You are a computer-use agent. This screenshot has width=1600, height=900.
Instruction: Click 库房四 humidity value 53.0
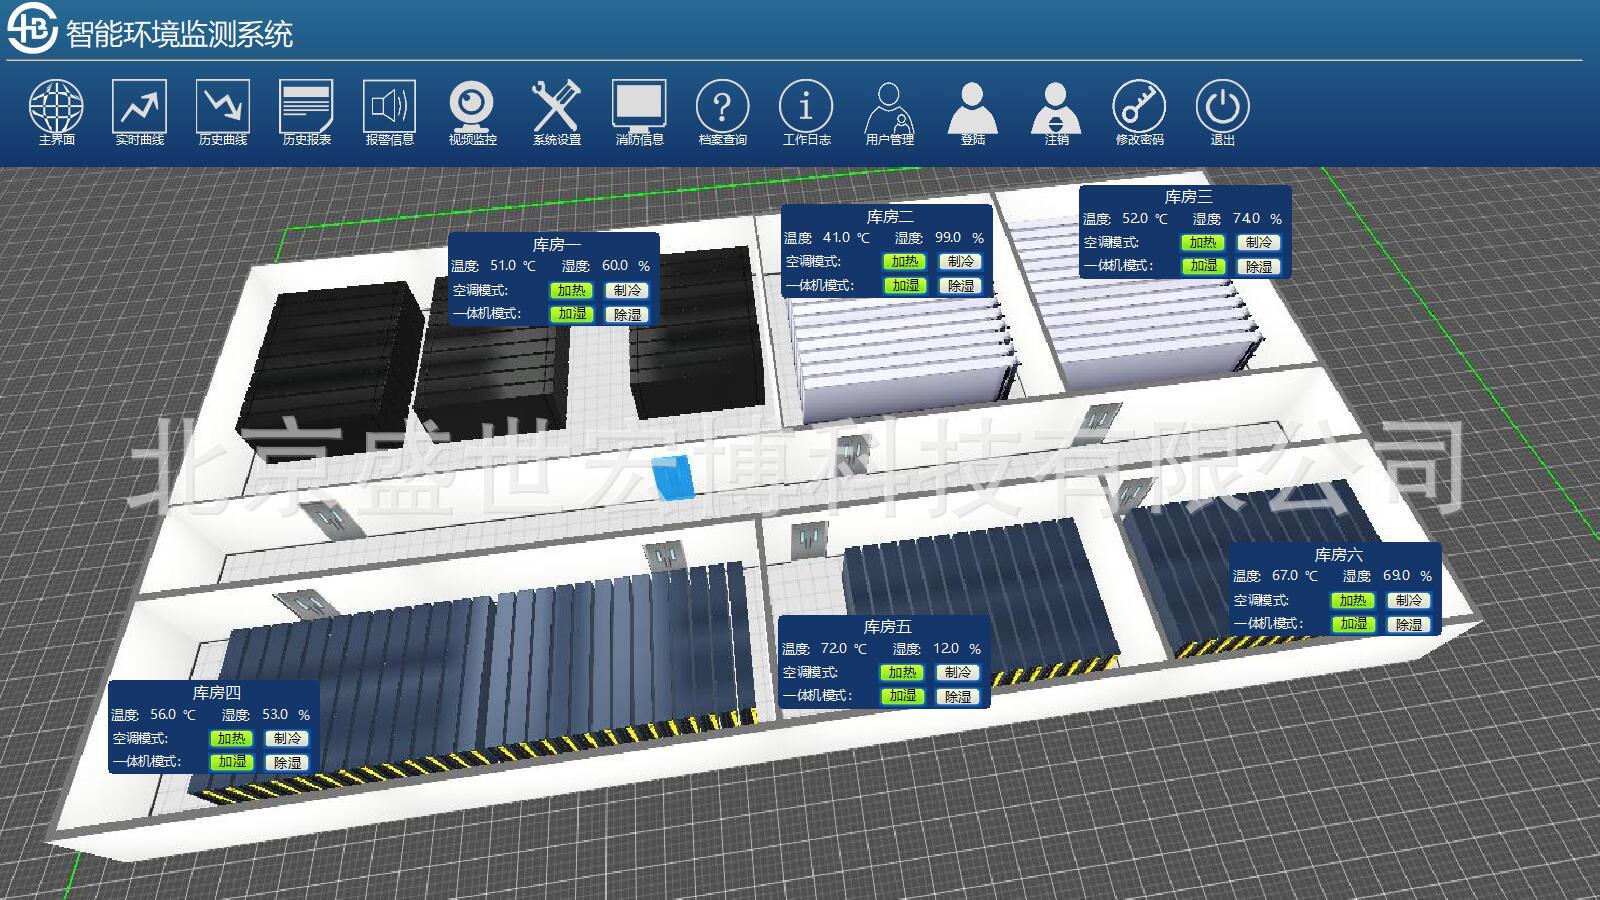click(275, 715)
